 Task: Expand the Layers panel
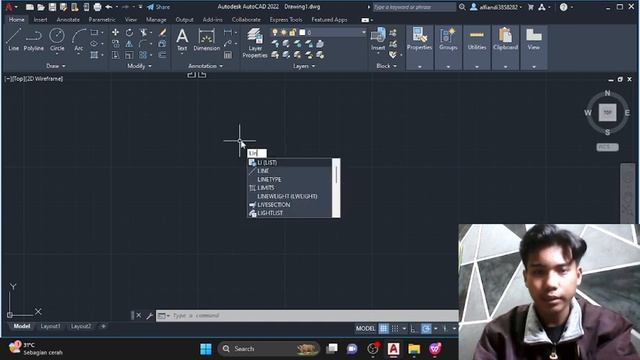[x=304, y=66]
